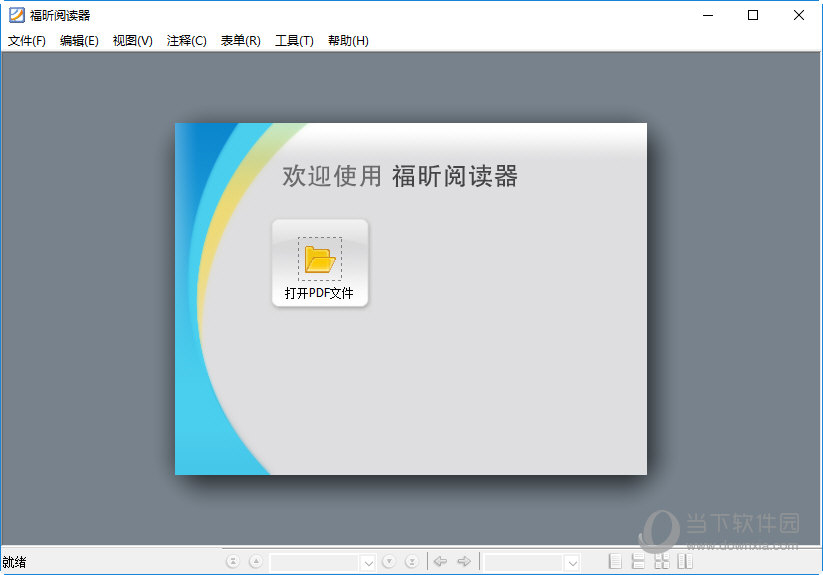
Task: Select continuous page layout icon
Action: click(x=638, y=561)
